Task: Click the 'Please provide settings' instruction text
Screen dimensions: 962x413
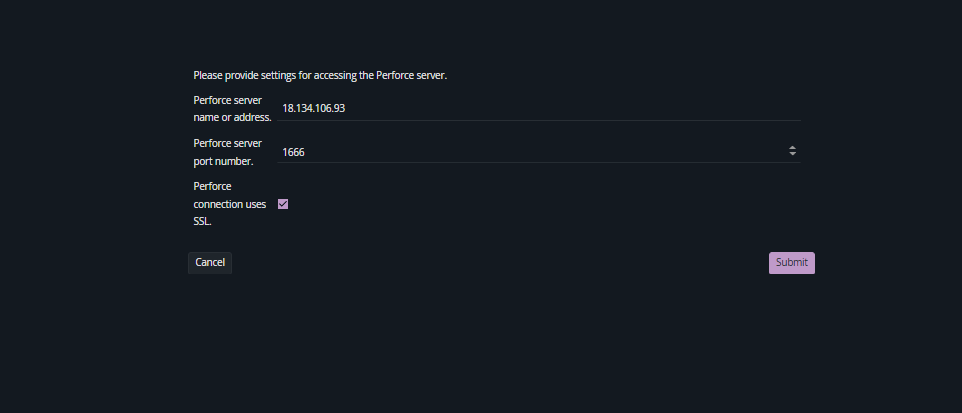Action: tap(320, 75)
